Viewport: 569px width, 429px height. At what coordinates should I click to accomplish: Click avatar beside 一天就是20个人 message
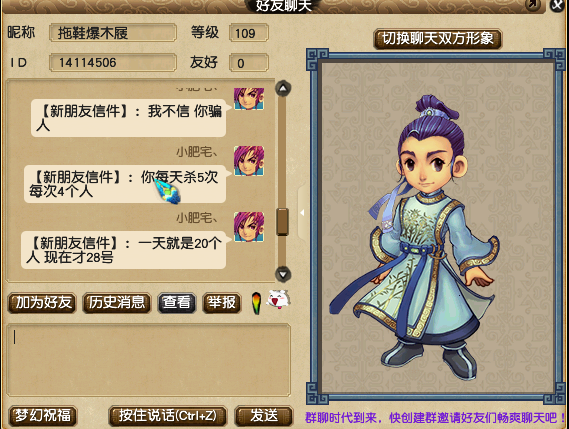[249, 227]
